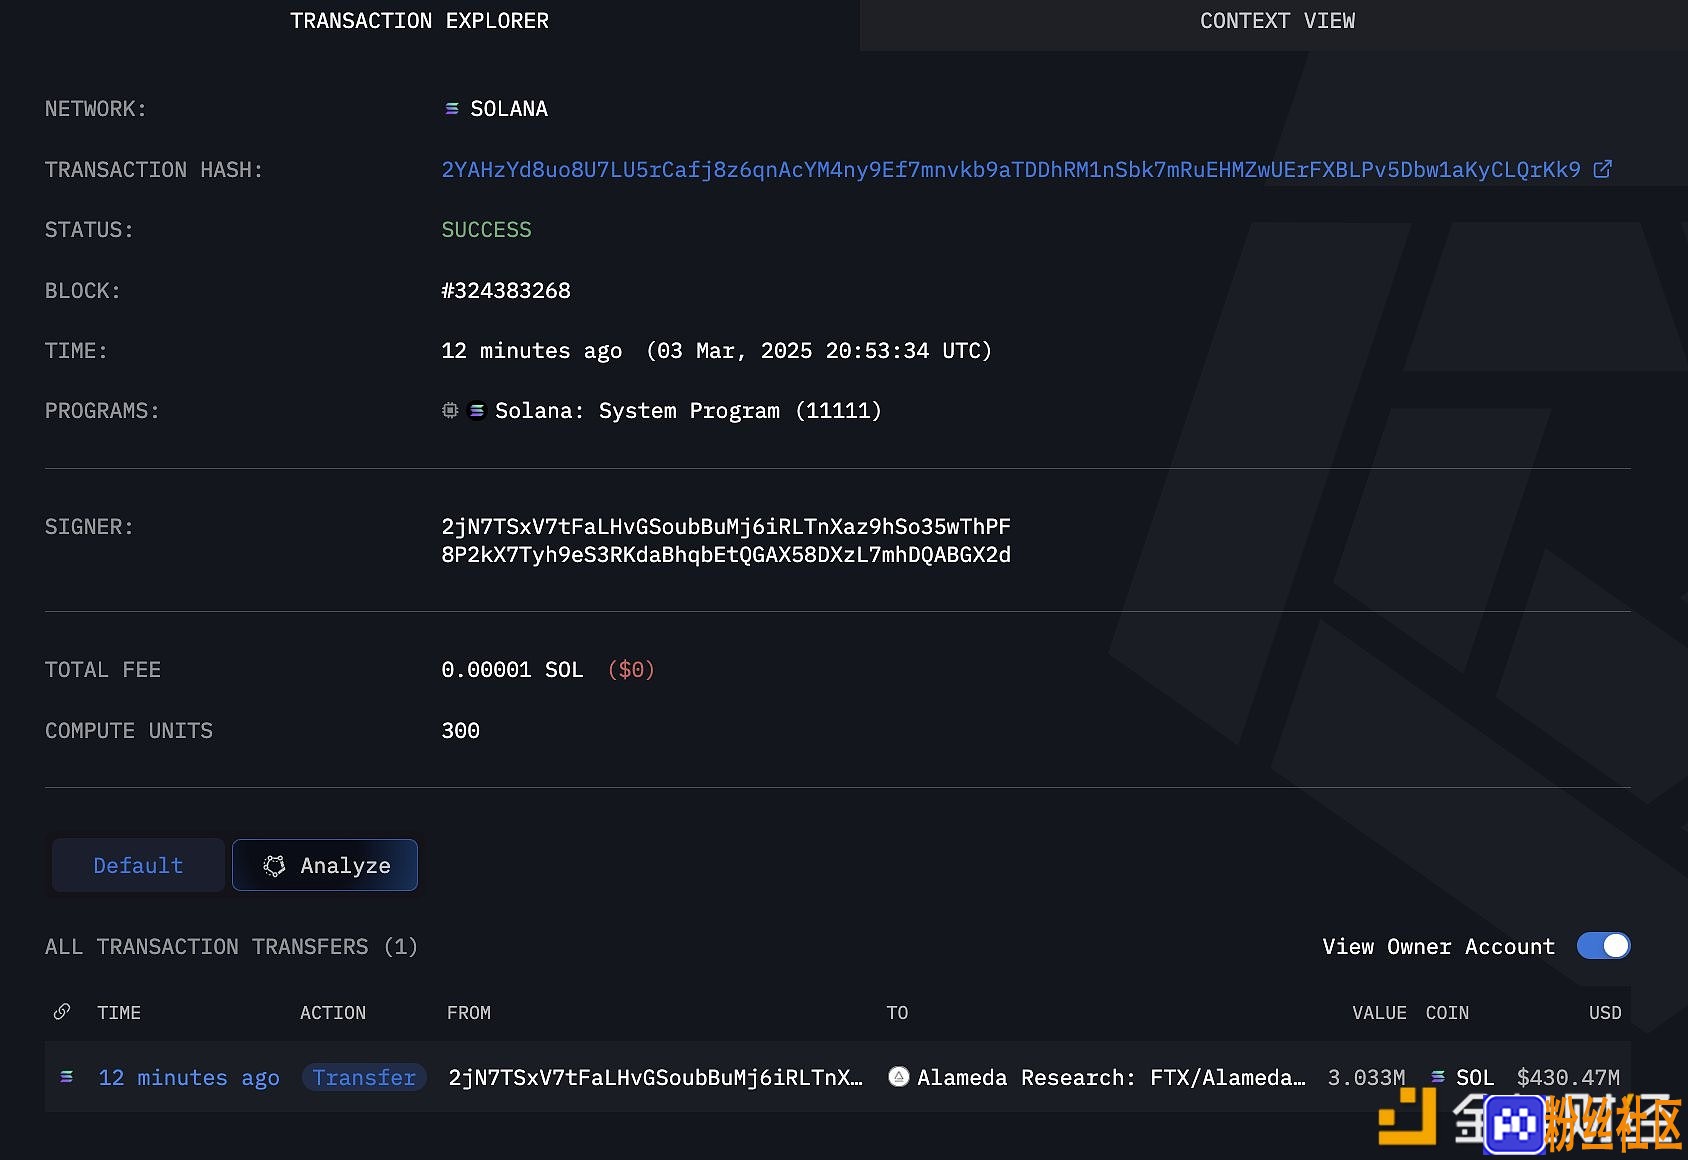This screenshot has width=1688, height=1160.
Task: Open the transaction hash external link icon
Action: [1602, 169]
